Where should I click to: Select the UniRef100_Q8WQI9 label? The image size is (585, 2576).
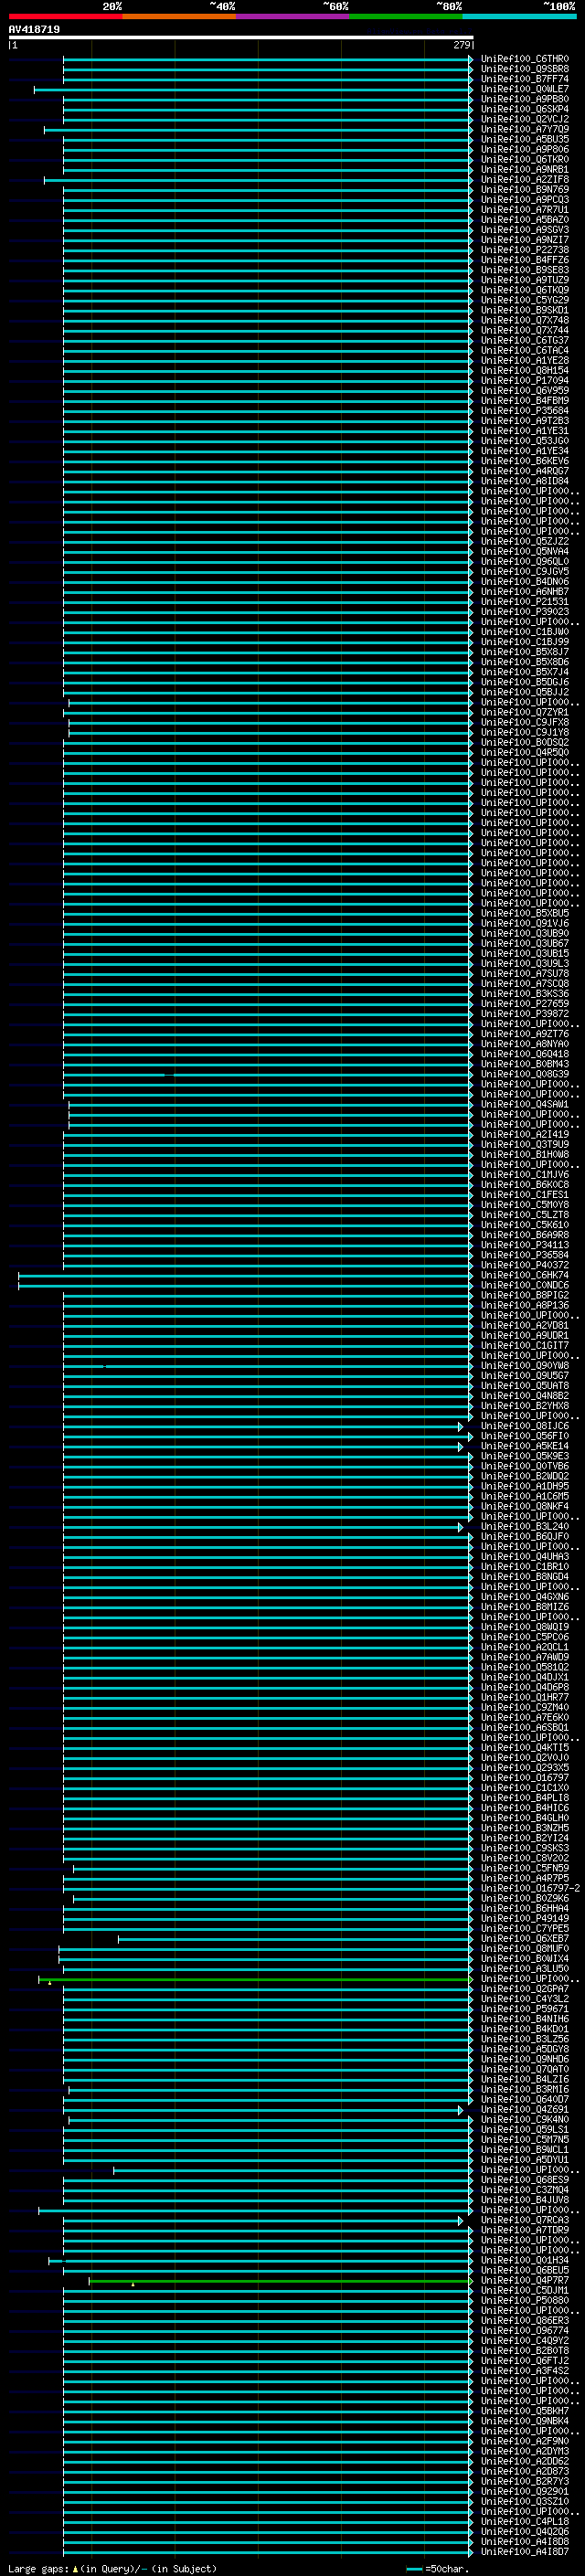524,1627
